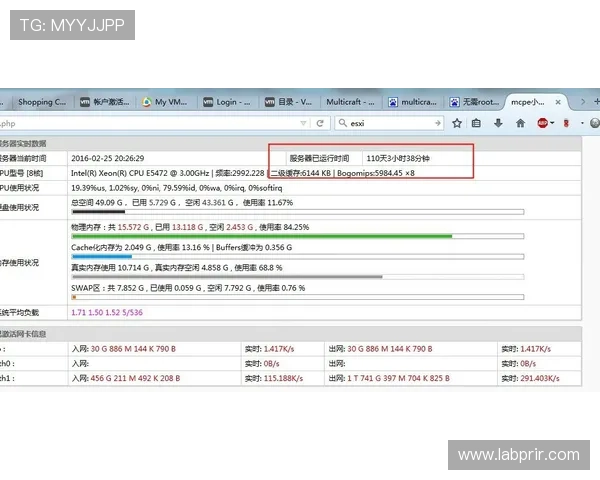The width and height of the screenshot is (600, 480).
Task: Open the Adblock Plus dropdown arrow
Action: pyautogui.click(x=552, y=123)
